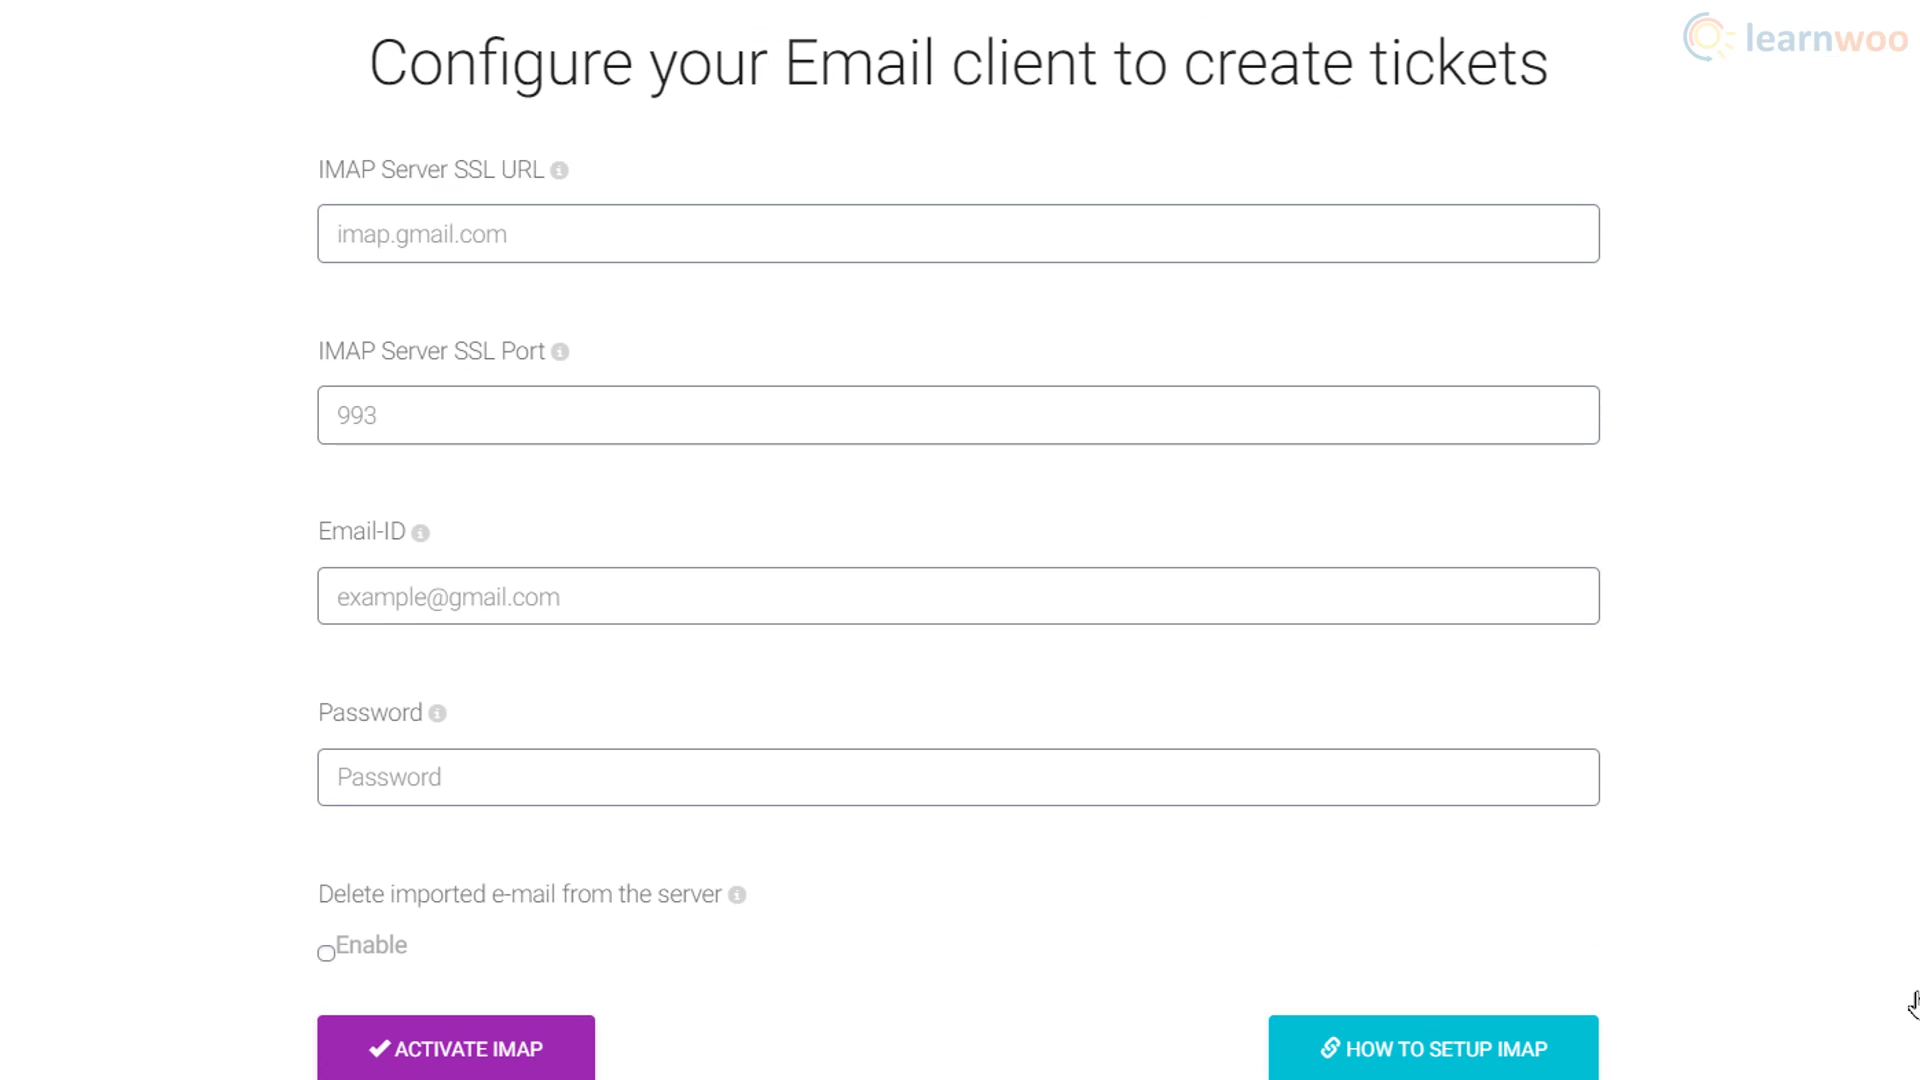Click into the Email-ID input field
The width and height of the screenshot is (1920, 1080).
point(958,596)
